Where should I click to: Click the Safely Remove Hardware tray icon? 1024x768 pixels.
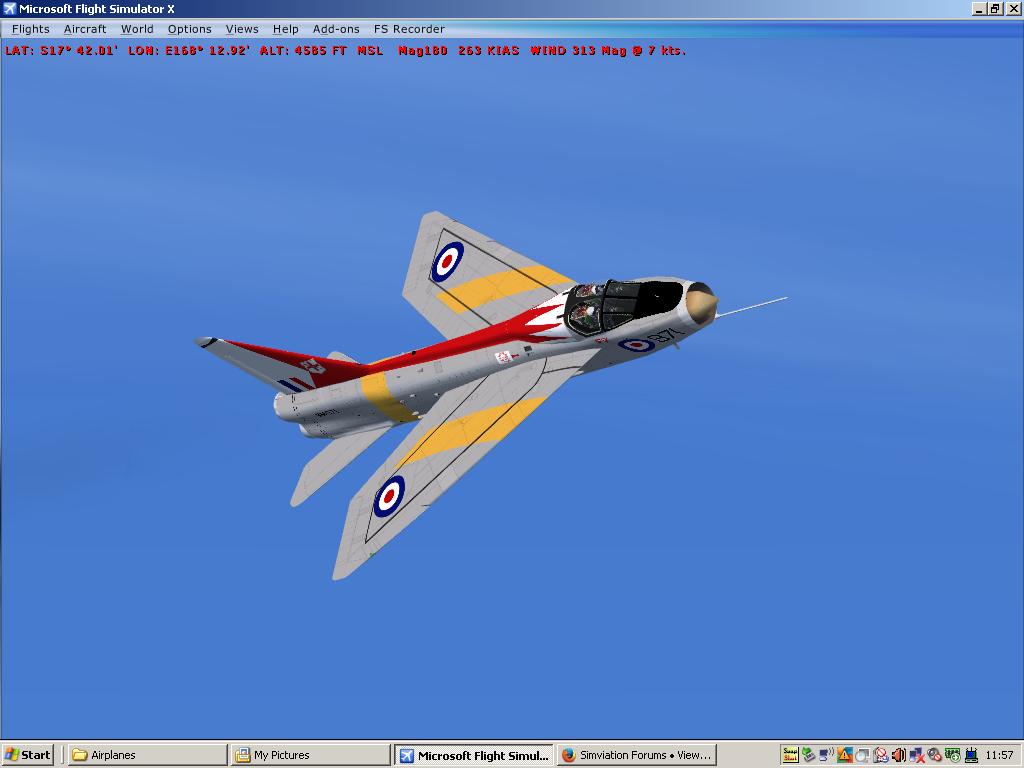coord(808,755)
